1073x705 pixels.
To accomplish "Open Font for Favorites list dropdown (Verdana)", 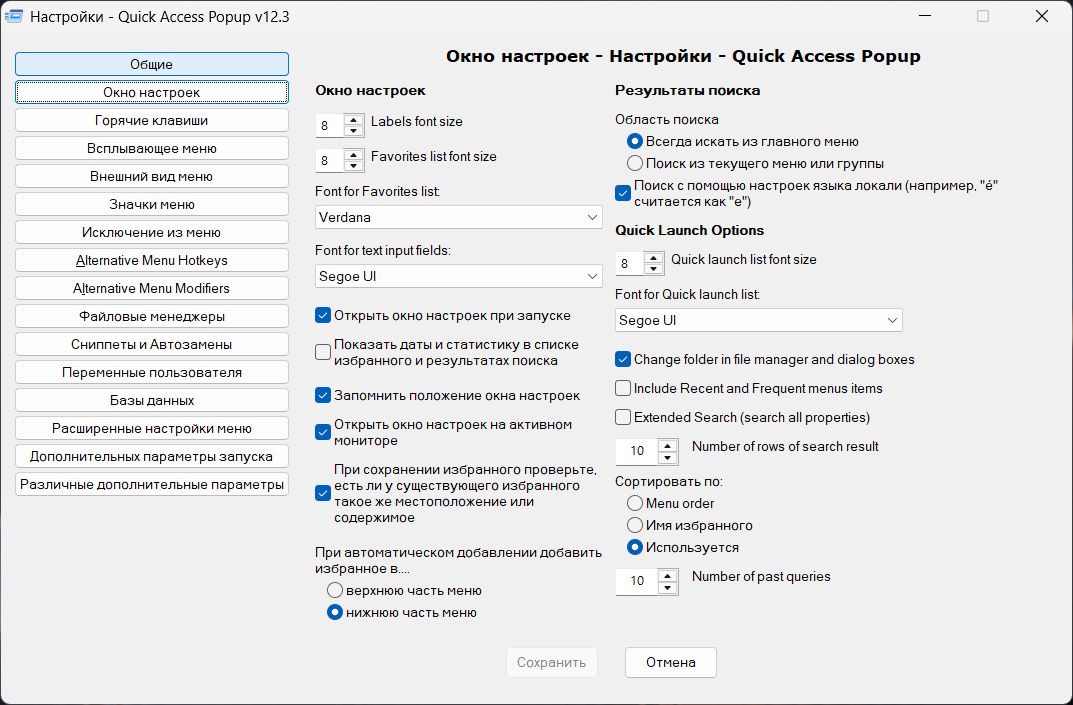I will pos(458,218).
